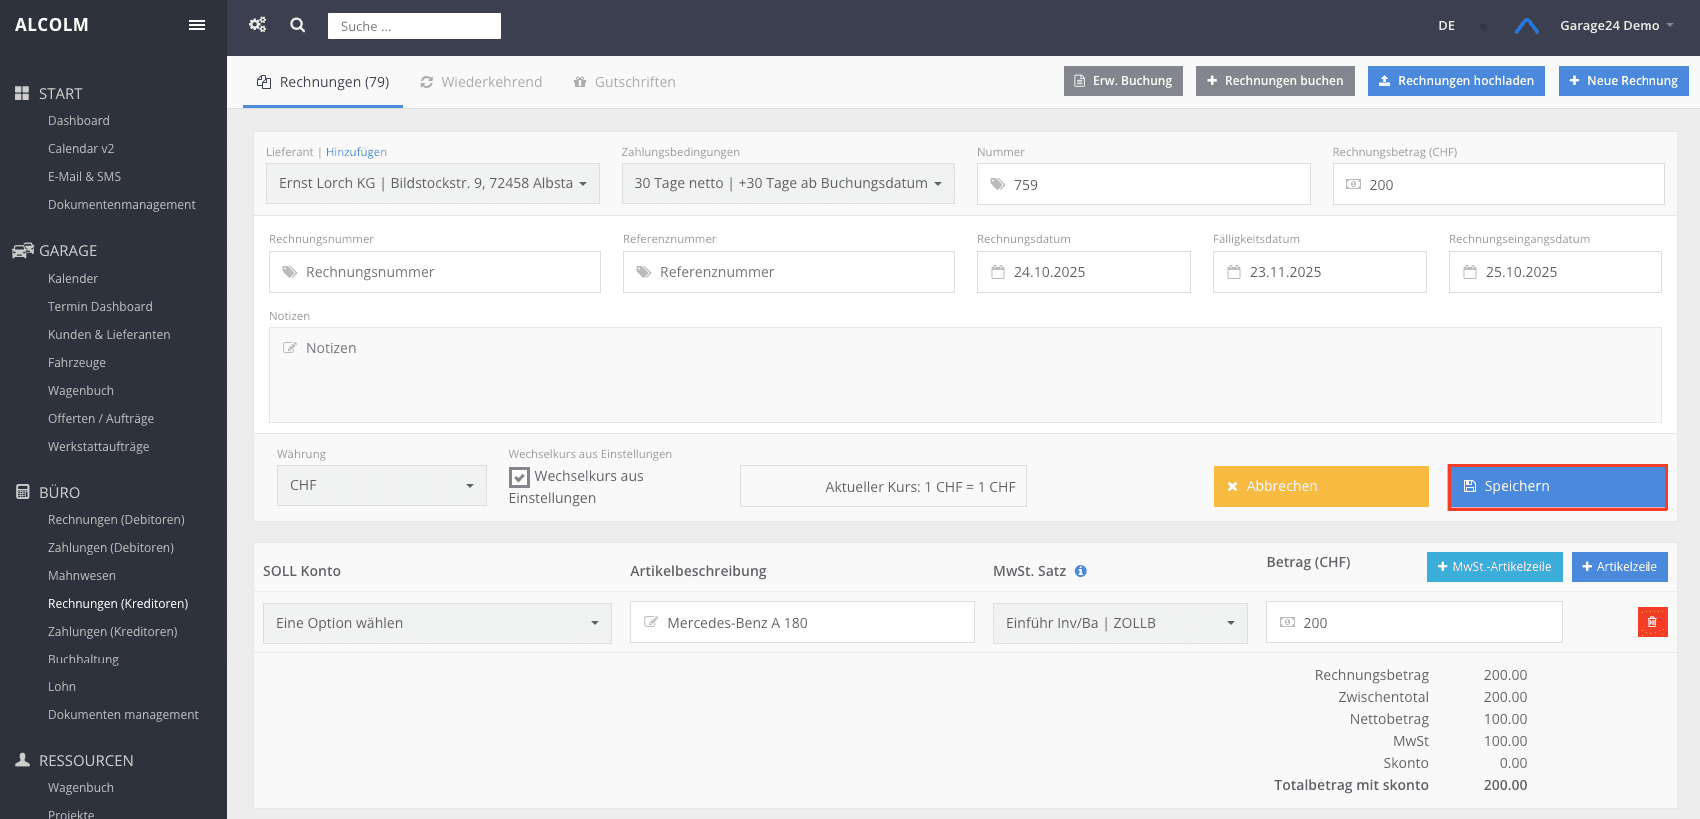The width and height of the screenshot is (1700, 819).
Task: Open the Garage24 Demo user menu
Action: click(x=1616, y=26)
